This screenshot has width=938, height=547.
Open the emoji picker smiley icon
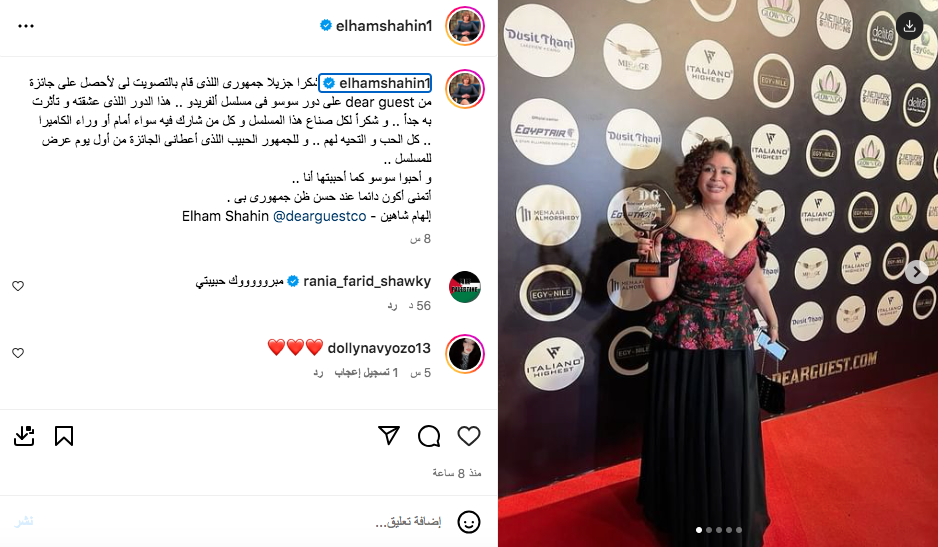click(x=469, y=522)
